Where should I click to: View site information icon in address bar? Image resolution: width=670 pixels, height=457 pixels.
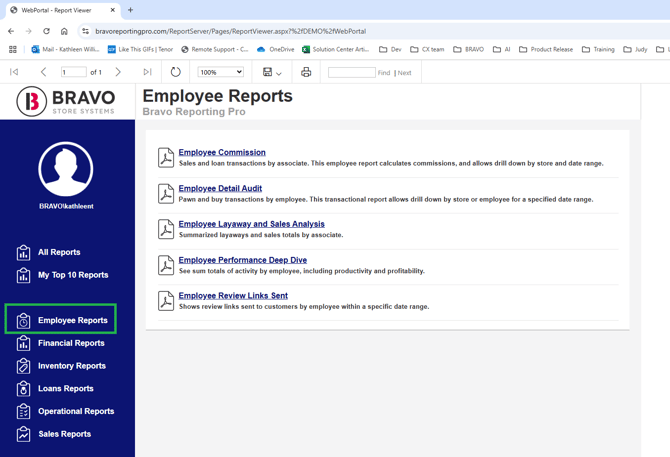(x=85, y=31)
